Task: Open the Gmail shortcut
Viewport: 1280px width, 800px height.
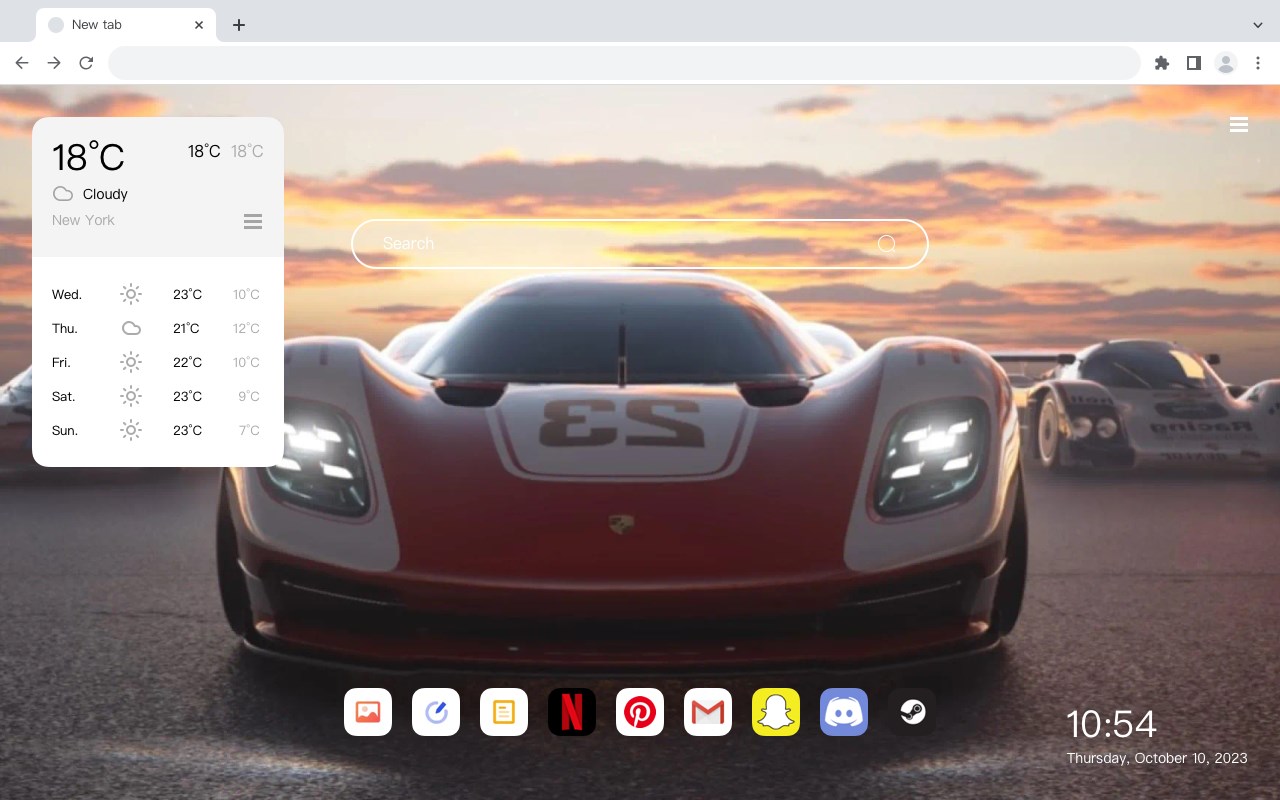Action: tap(708, 712)
